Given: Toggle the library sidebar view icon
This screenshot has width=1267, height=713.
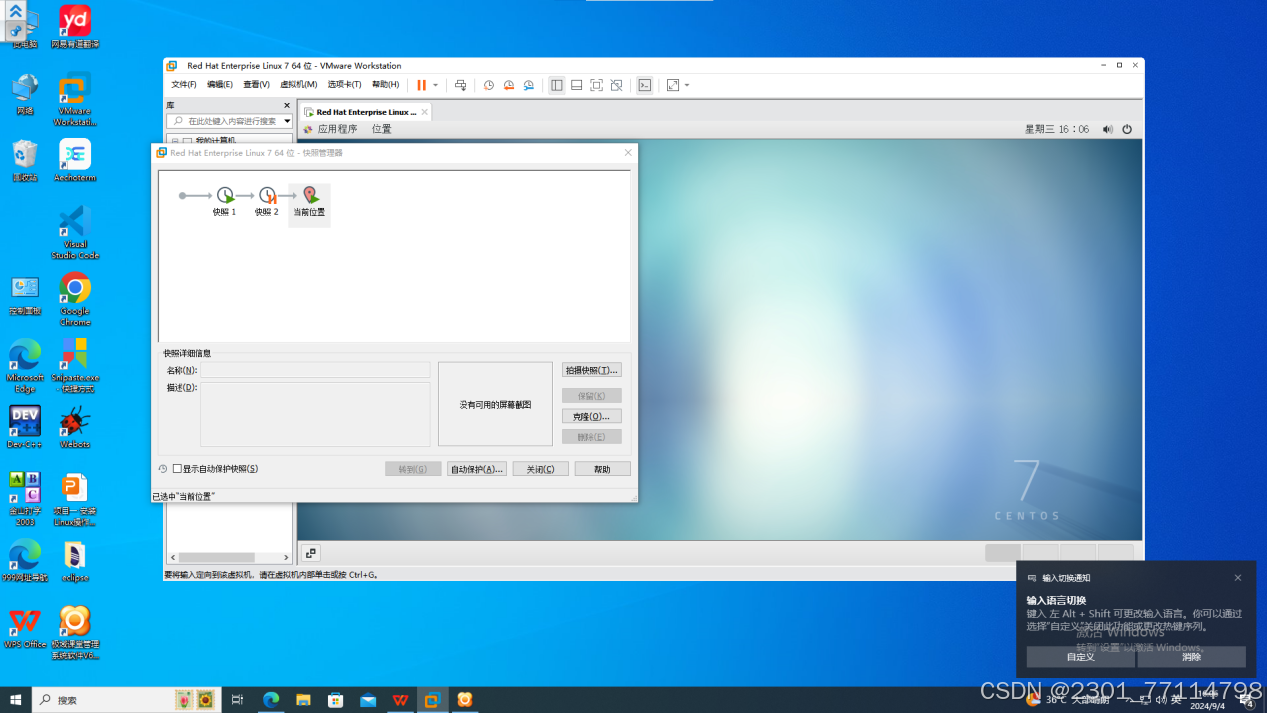Looking at the screenshot, I should coord(557,85).
